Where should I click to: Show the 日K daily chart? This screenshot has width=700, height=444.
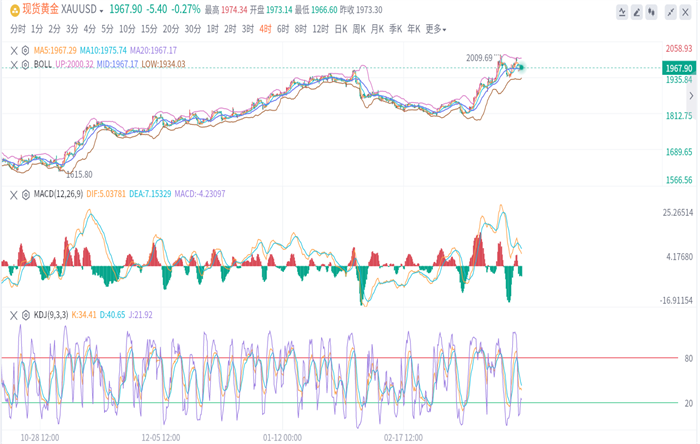point(341,29)
